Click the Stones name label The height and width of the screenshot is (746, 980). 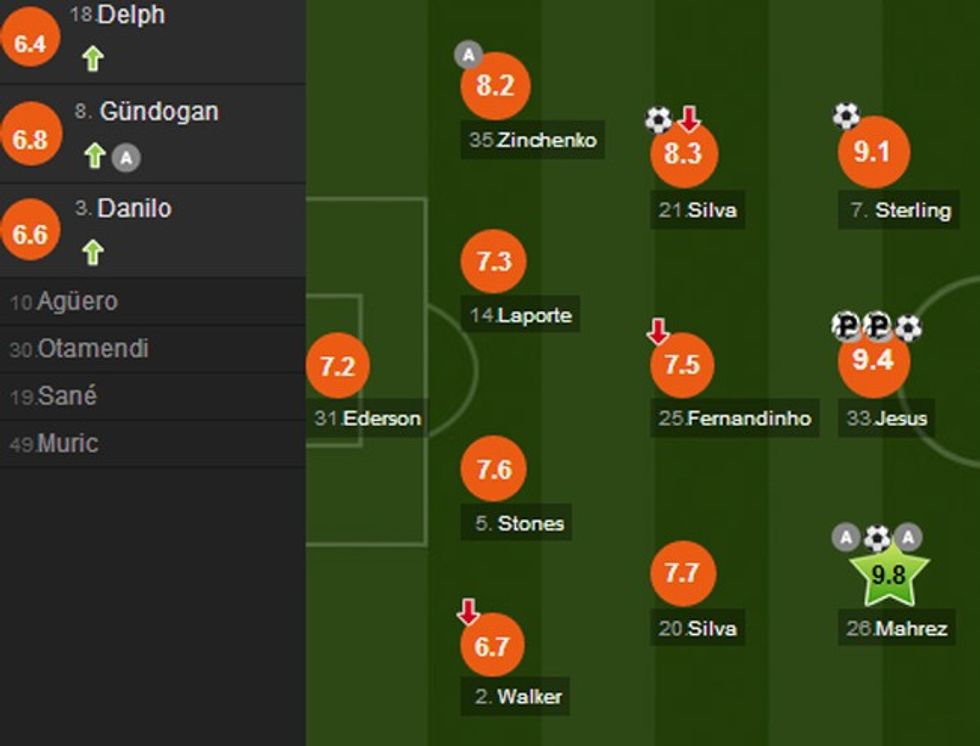click(519, 523)
